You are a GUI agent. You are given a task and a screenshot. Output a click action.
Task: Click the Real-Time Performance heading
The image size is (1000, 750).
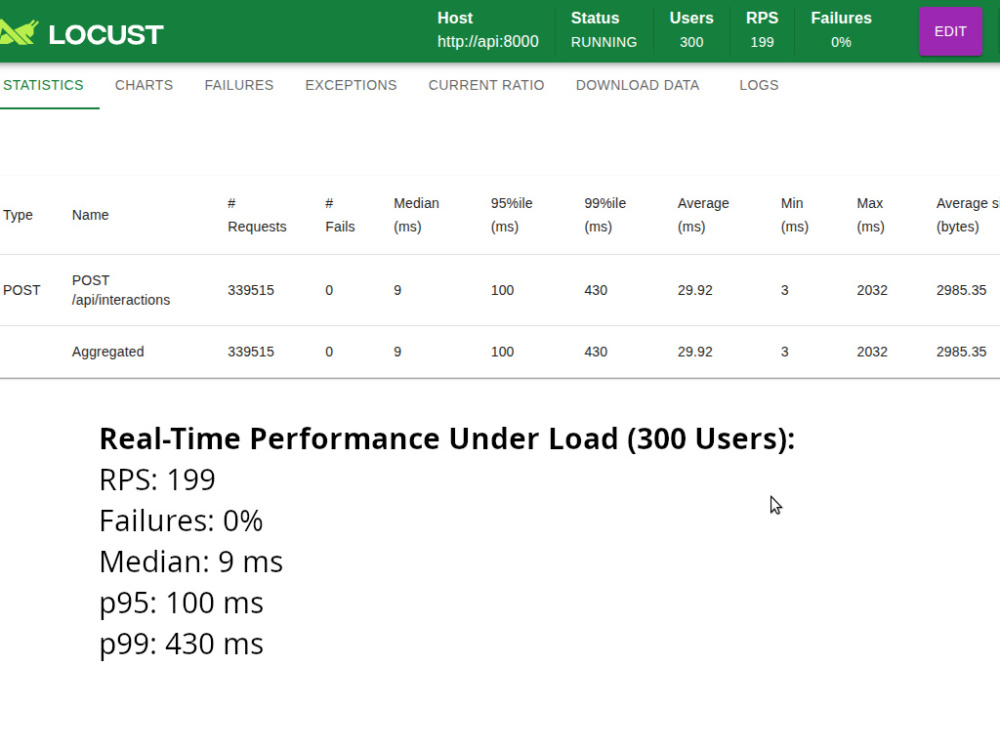tap(447, 439)
